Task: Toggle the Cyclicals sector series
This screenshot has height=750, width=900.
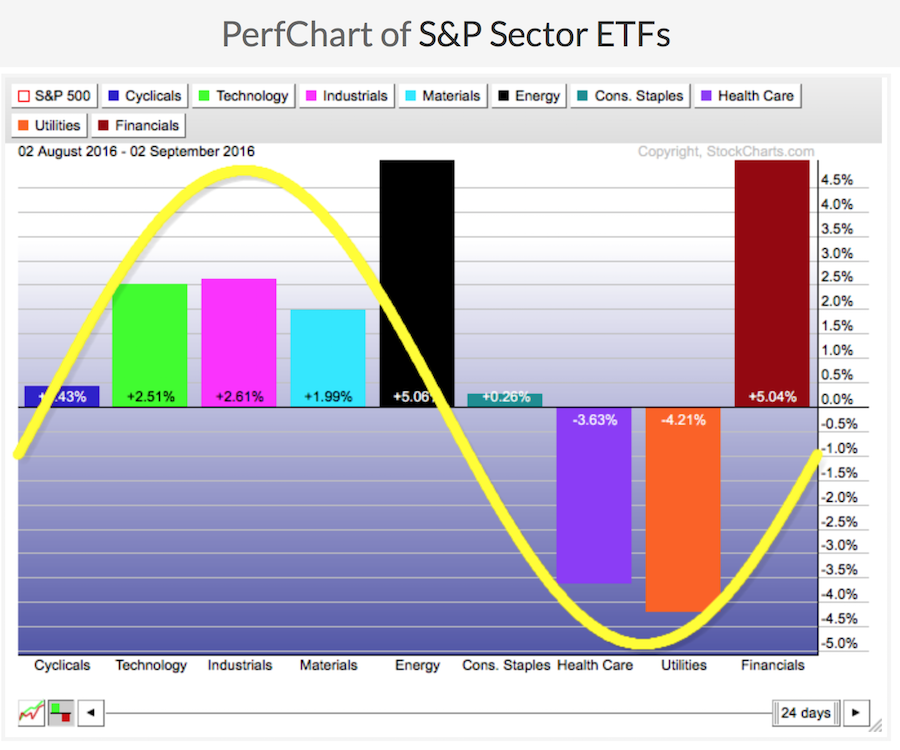Action: pyautogui.click(x=145, y=96)
